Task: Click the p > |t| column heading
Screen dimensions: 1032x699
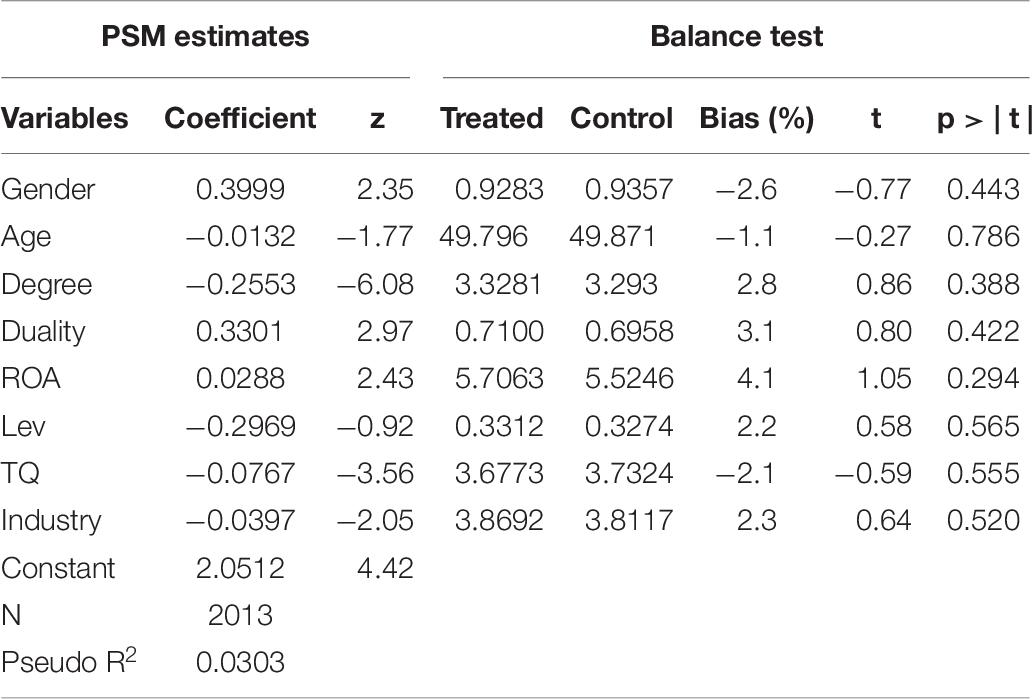Action: click(984, 118)
